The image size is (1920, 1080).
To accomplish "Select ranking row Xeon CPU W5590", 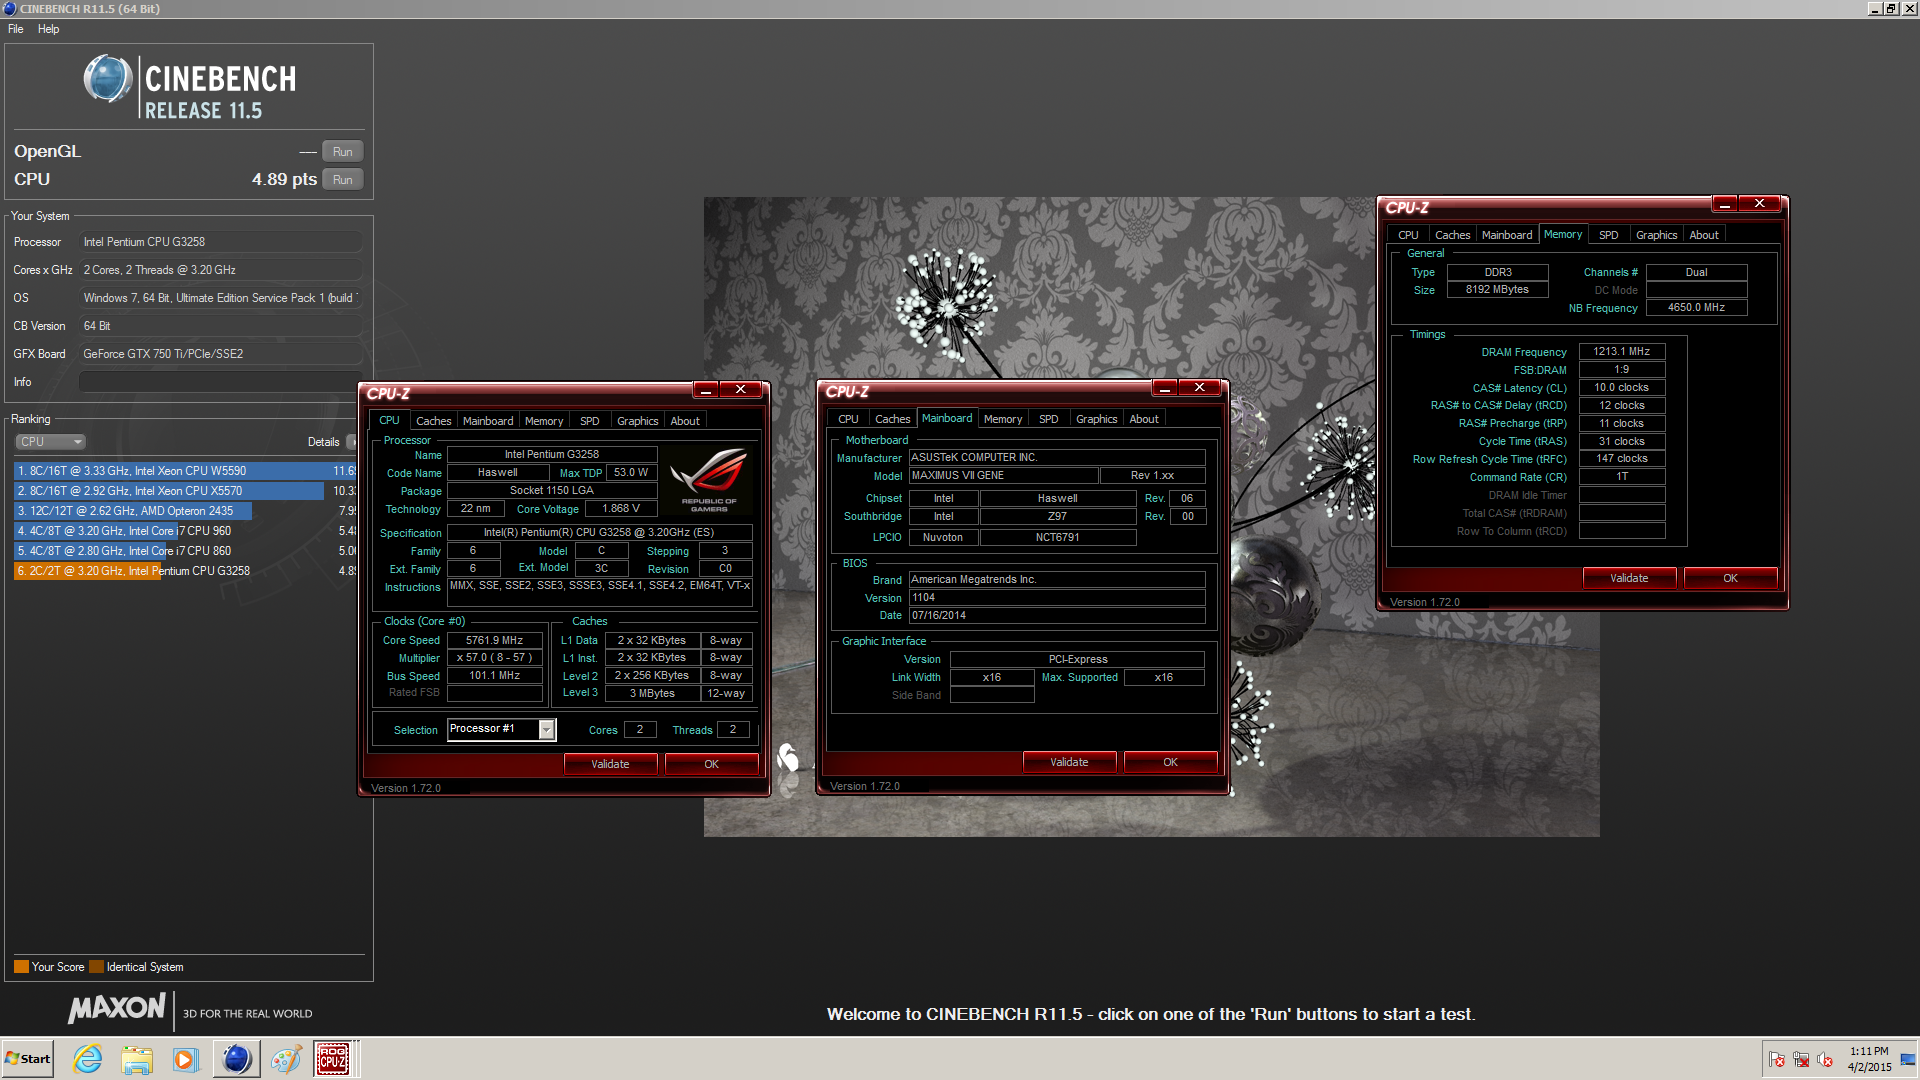I will point(185,471).
